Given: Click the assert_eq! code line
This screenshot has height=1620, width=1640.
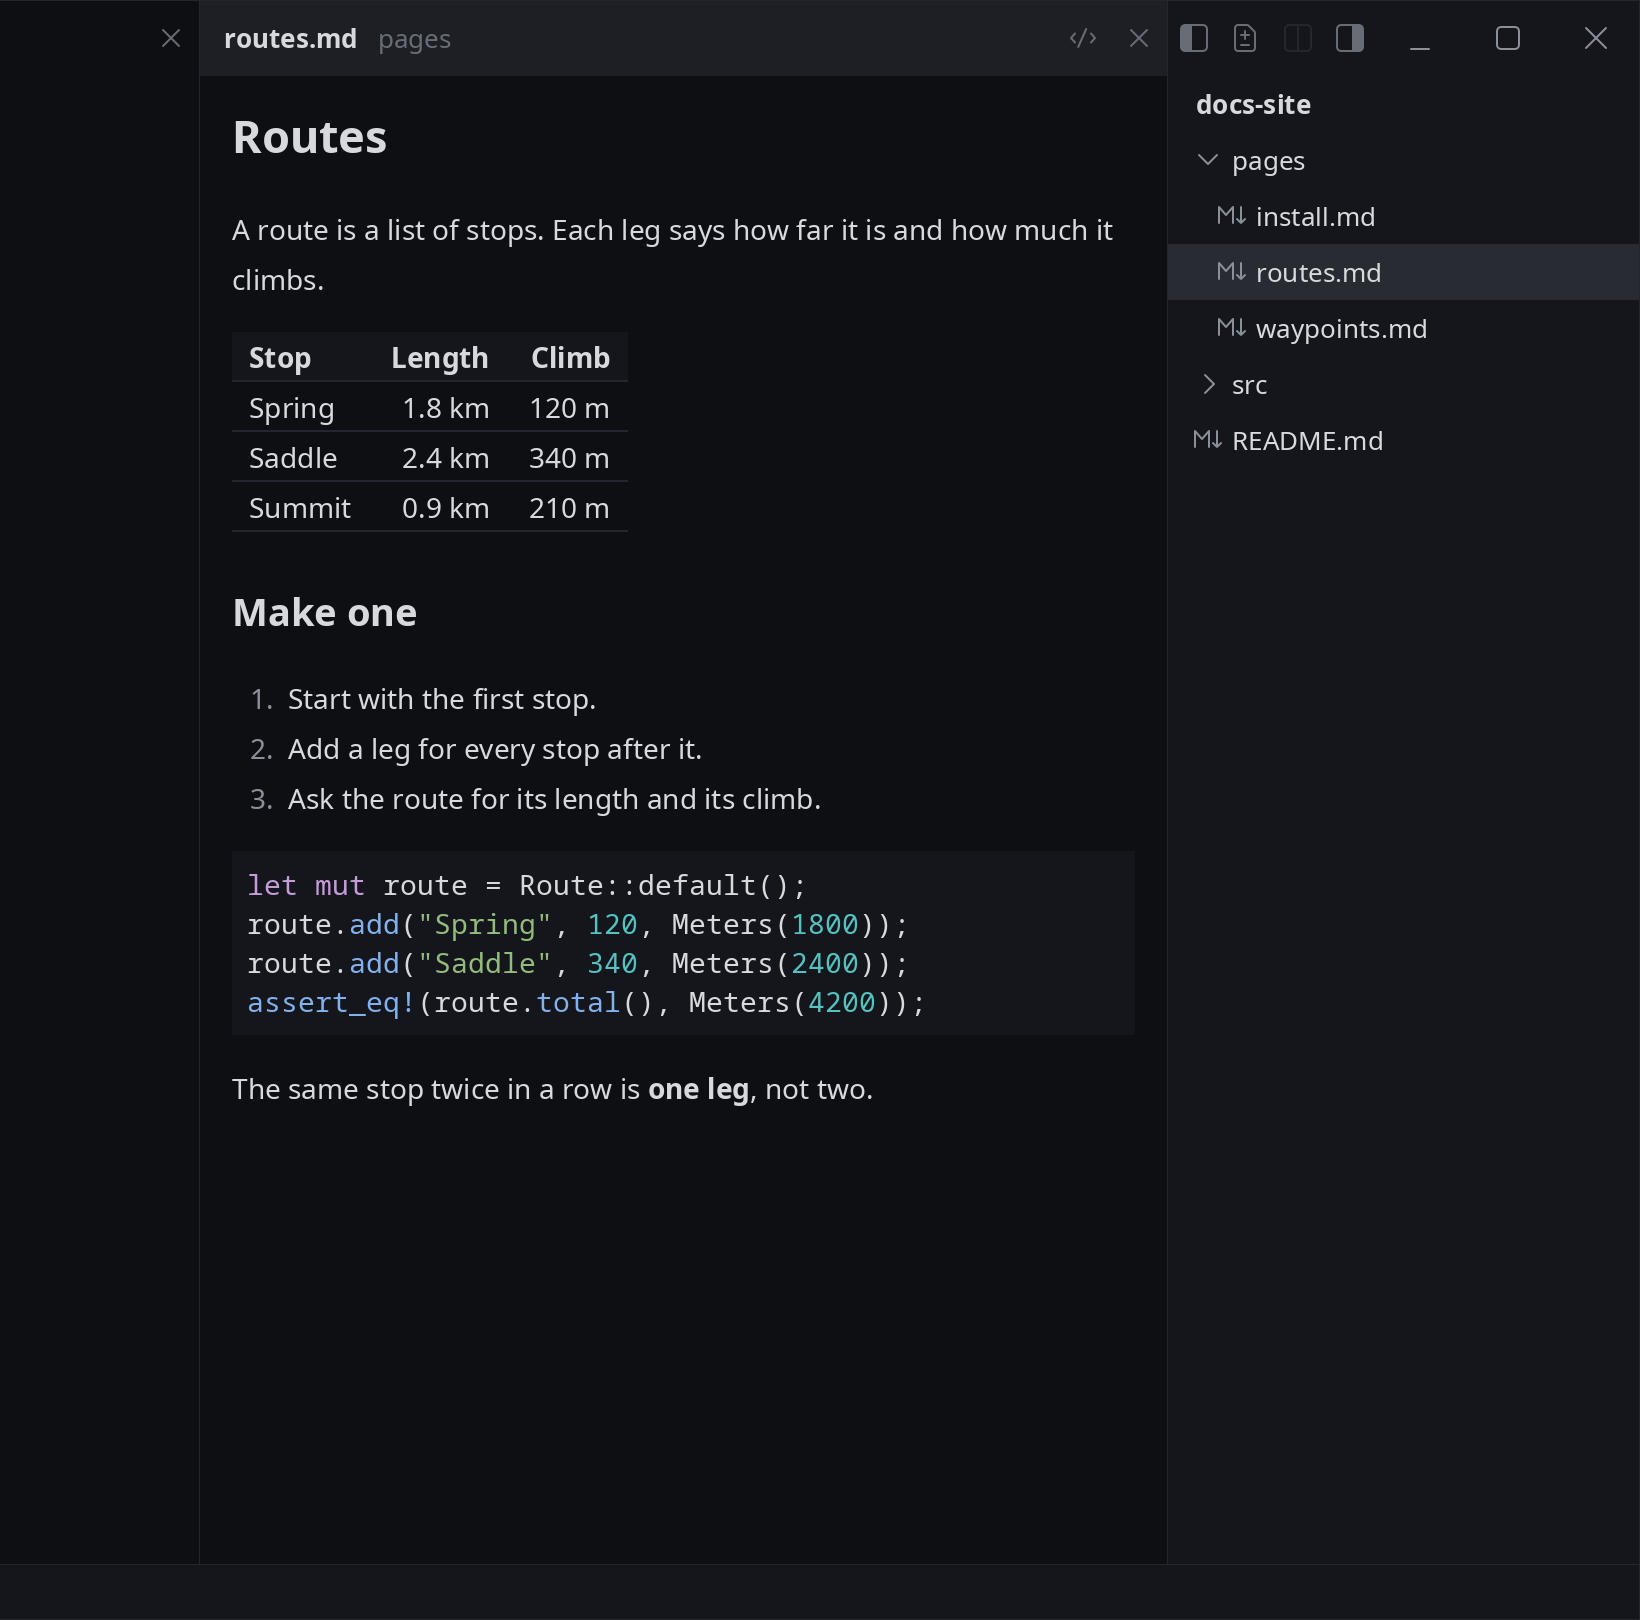Looking at the screenshot, I should click(x=586, y=1002).
